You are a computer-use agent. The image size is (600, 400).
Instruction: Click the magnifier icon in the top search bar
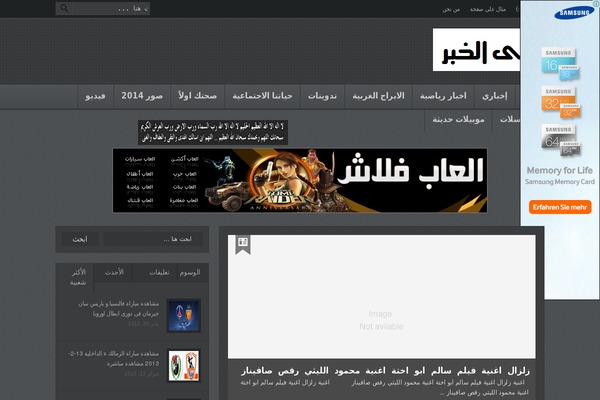tap(64, 8)
